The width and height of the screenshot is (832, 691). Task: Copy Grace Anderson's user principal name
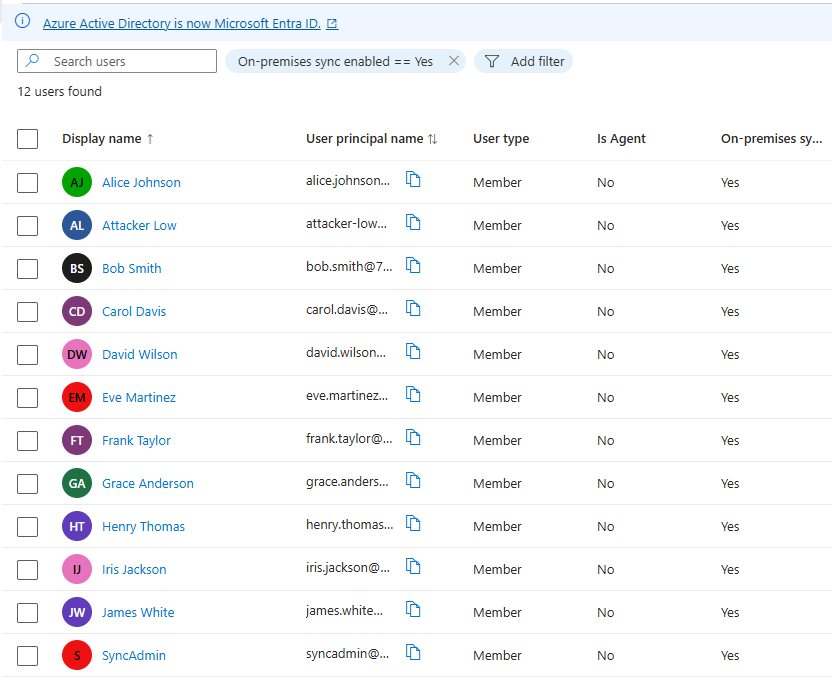point(413,480)
